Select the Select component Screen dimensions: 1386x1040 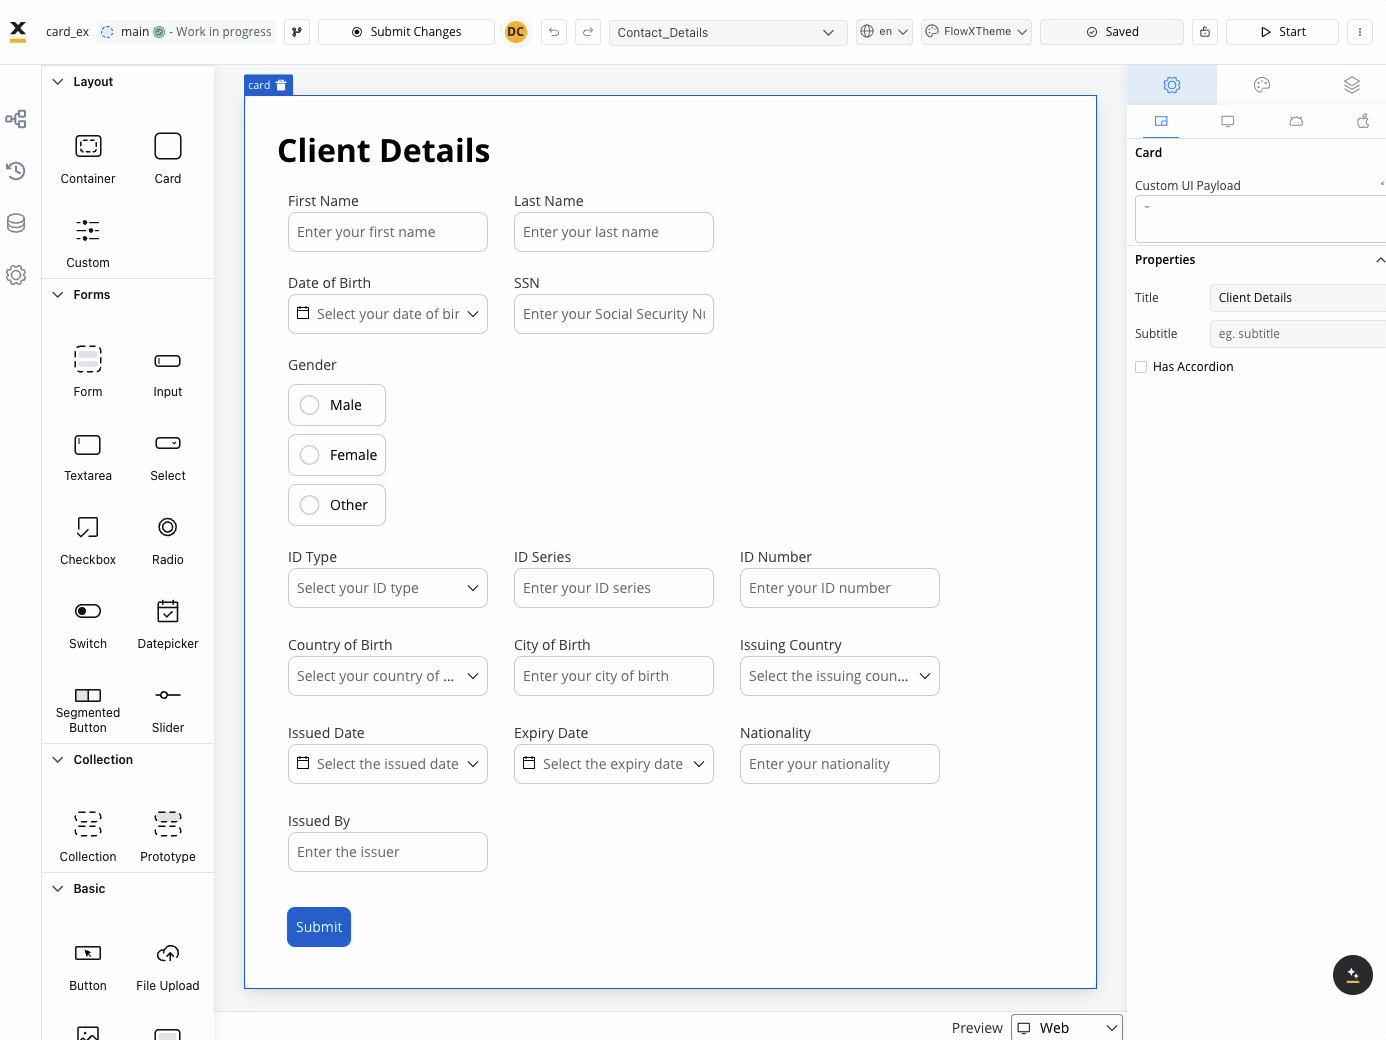[168, 455]
